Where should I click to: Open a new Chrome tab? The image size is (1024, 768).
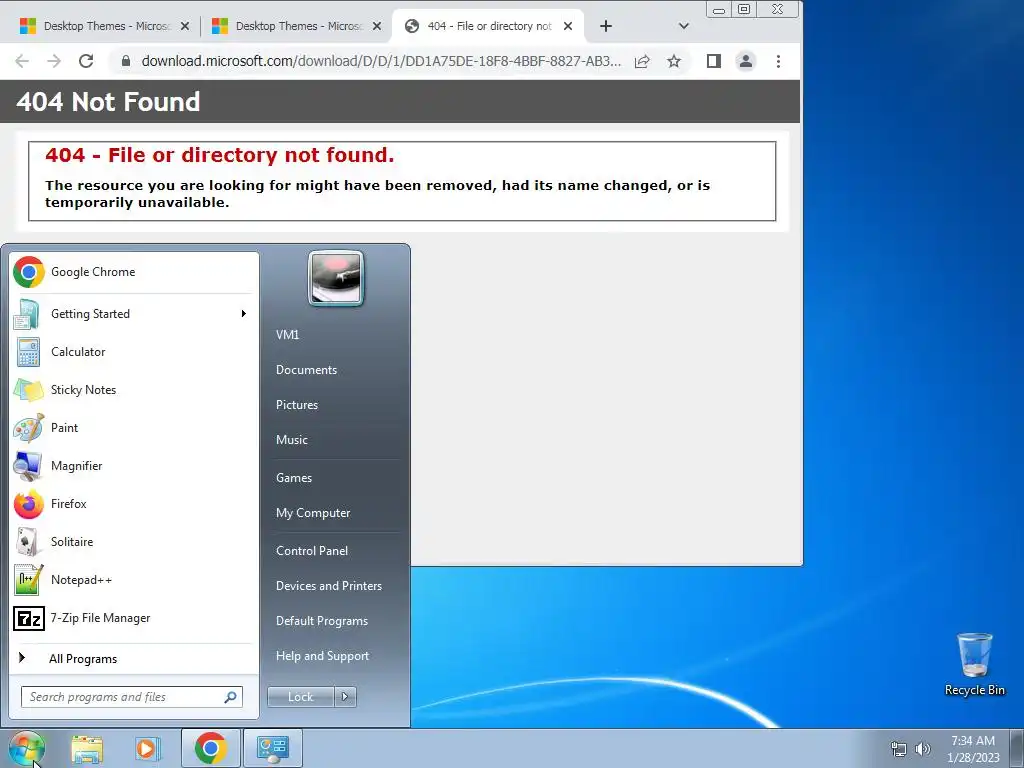pos(606,26)
